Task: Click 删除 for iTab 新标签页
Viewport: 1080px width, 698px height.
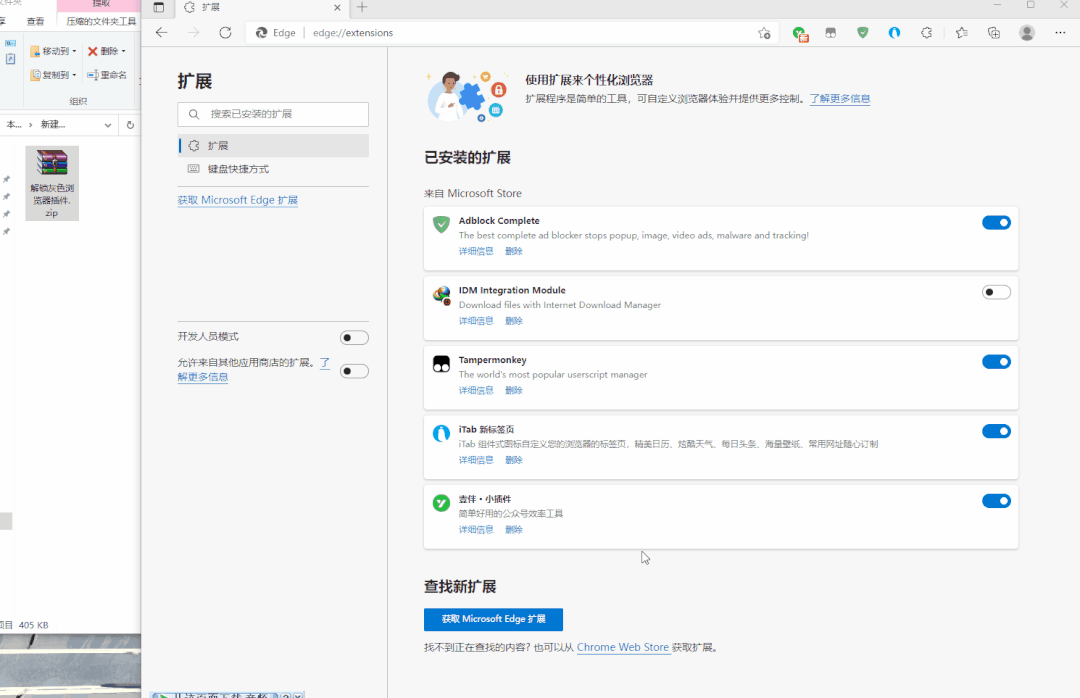Action: click(x=514, y=460)
